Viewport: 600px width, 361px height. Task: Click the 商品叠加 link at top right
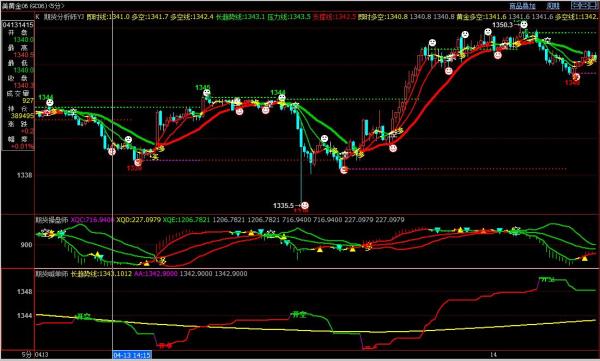[522, 6]
